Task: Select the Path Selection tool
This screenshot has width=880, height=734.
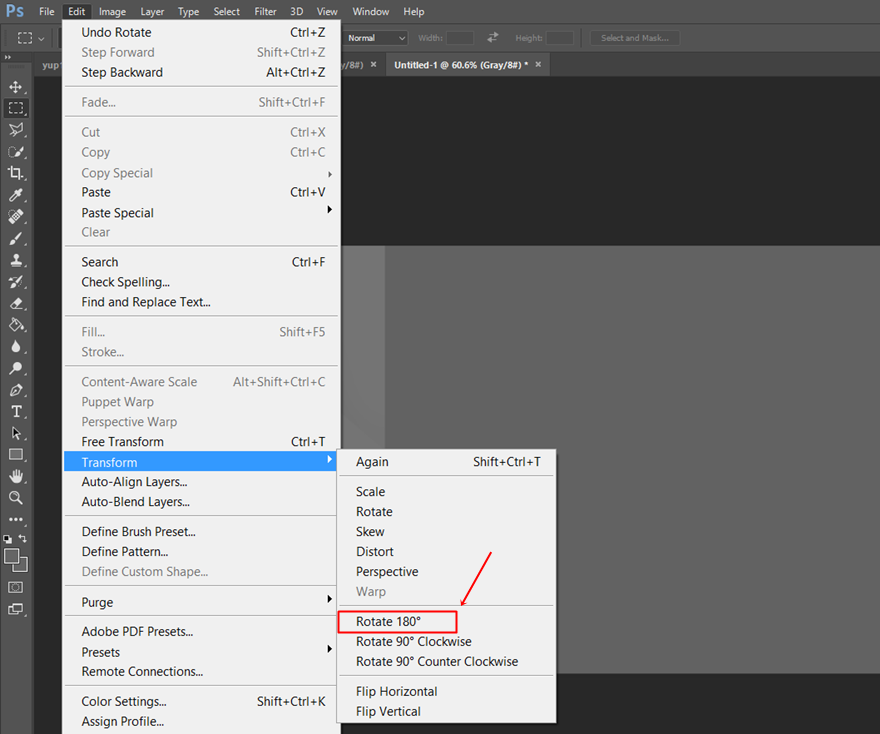Action: click(16, 433)
